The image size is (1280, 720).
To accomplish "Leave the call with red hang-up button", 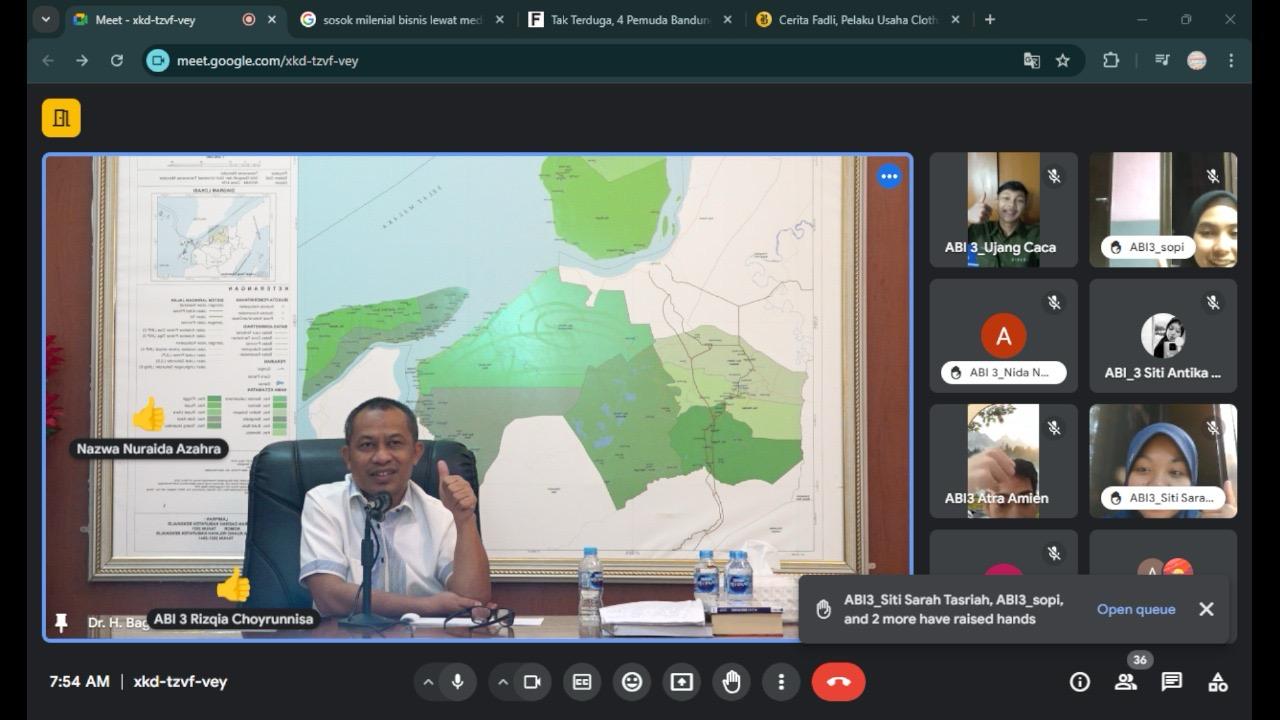I will (838, 682).
